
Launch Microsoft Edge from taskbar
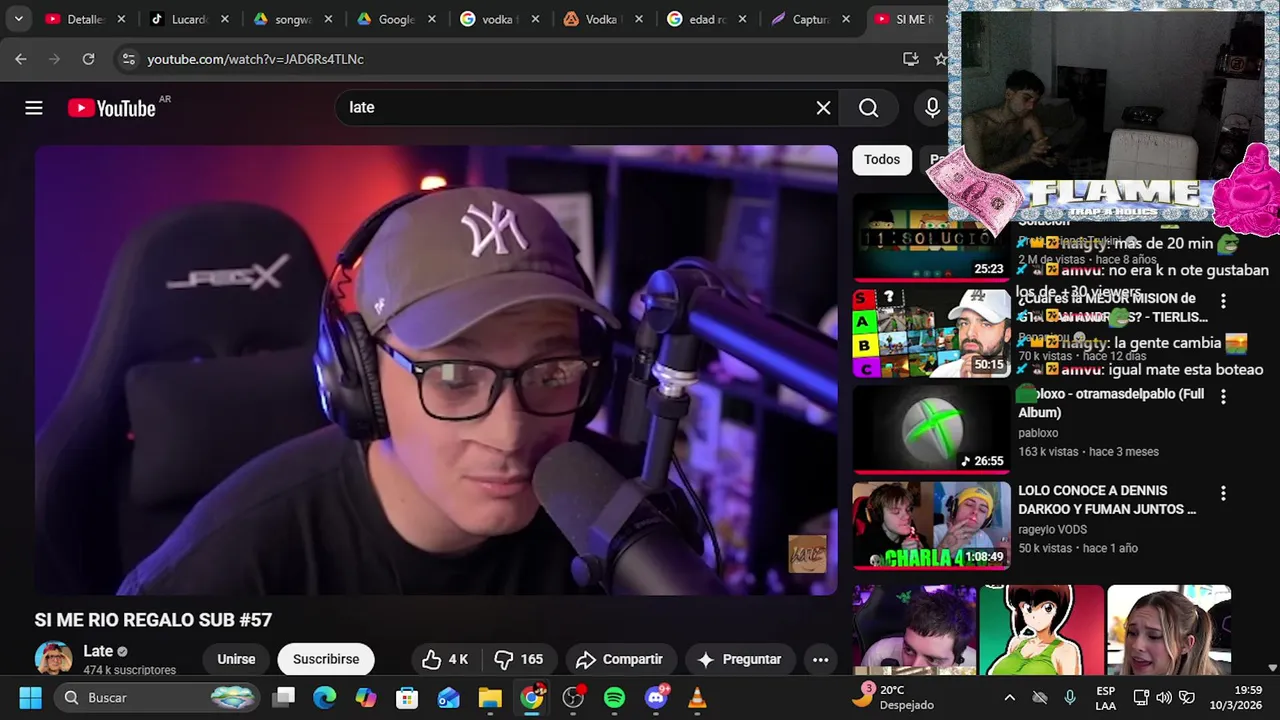325,698
